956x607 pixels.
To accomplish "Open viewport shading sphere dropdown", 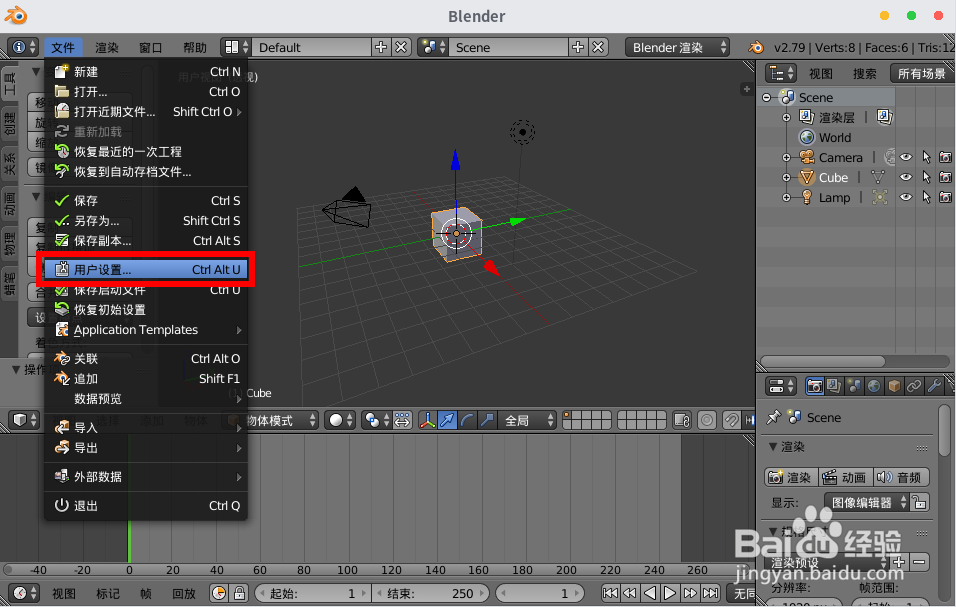I will tap(340, 420).
